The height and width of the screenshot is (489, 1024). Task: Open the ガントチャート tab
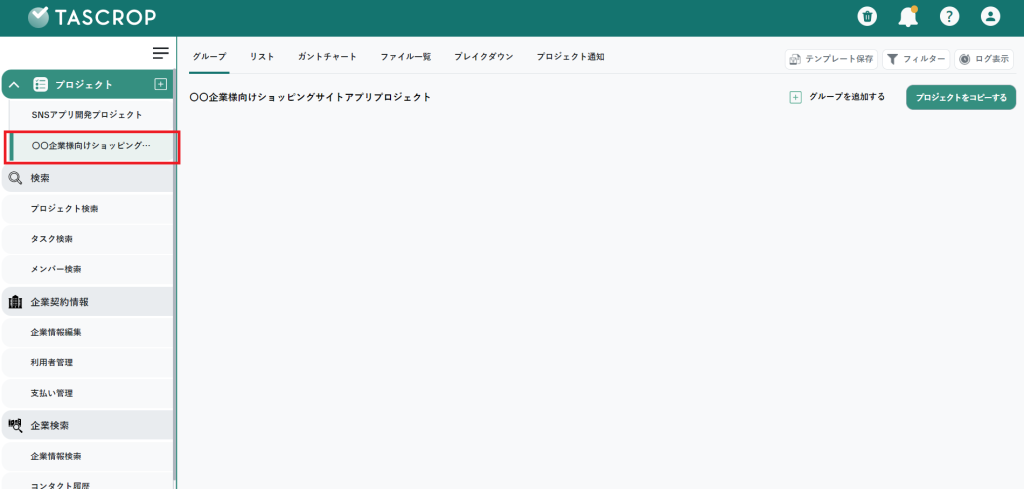(x=327, y=57)
